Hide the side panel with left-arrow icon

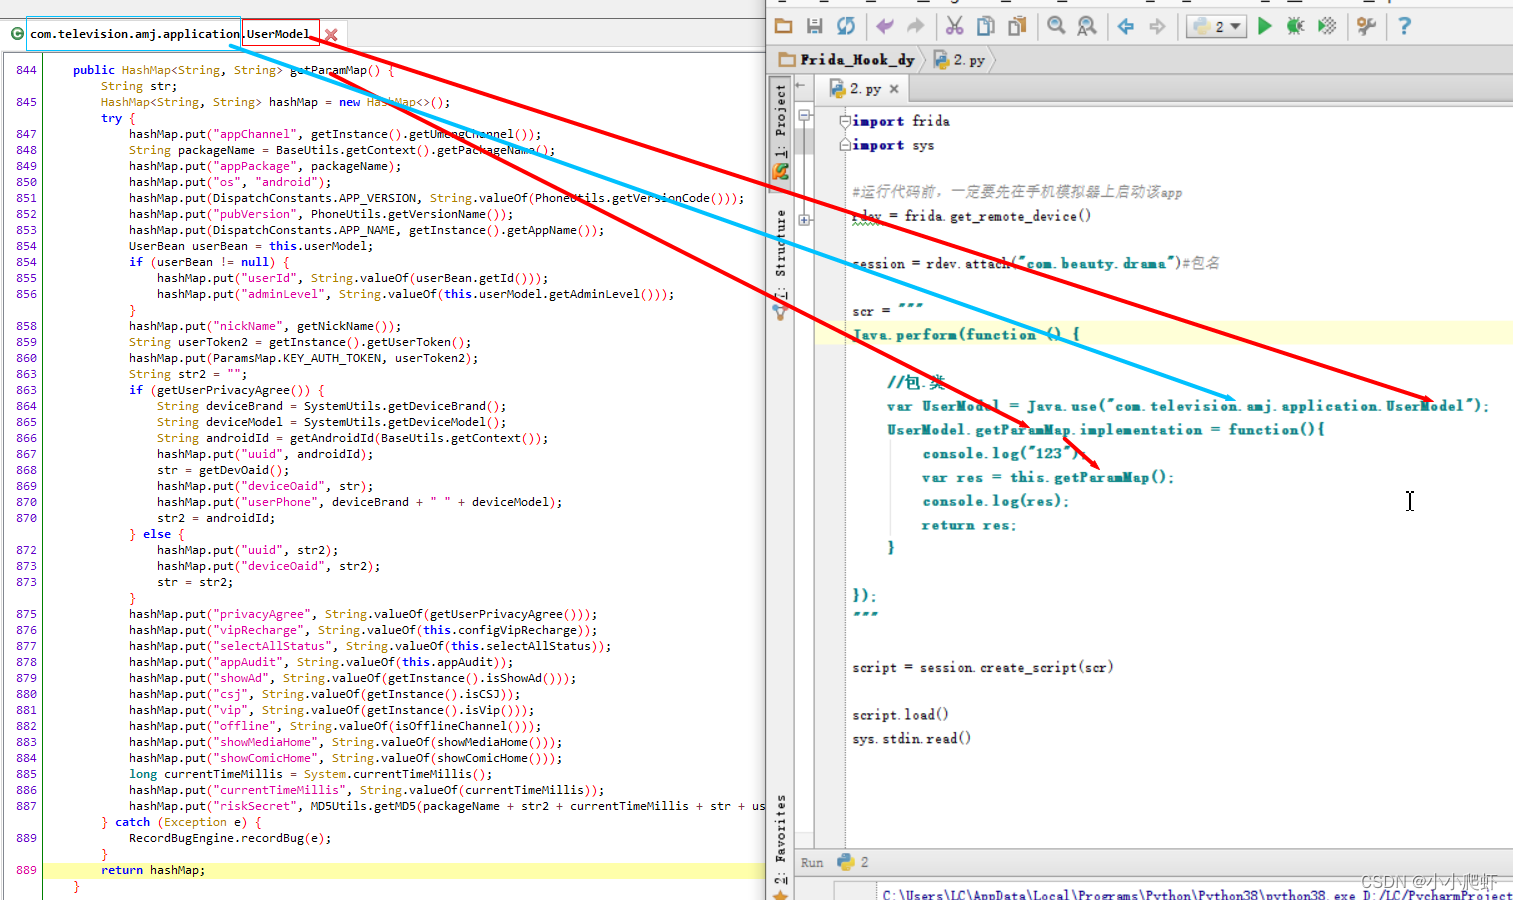[800, 86]
